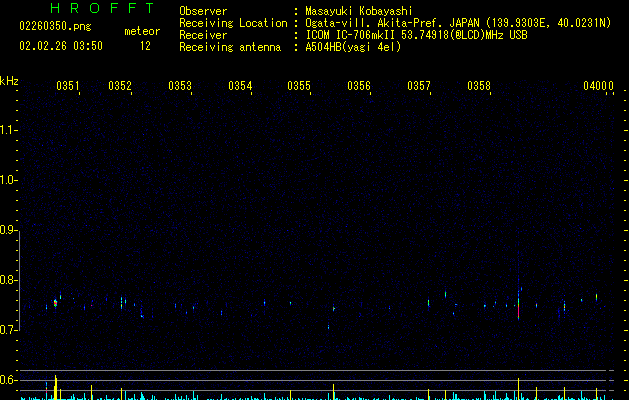Click antenna value A504HB(yagi 4el)
The width and height of the screenshot is (629, 400).
[353, 47]
